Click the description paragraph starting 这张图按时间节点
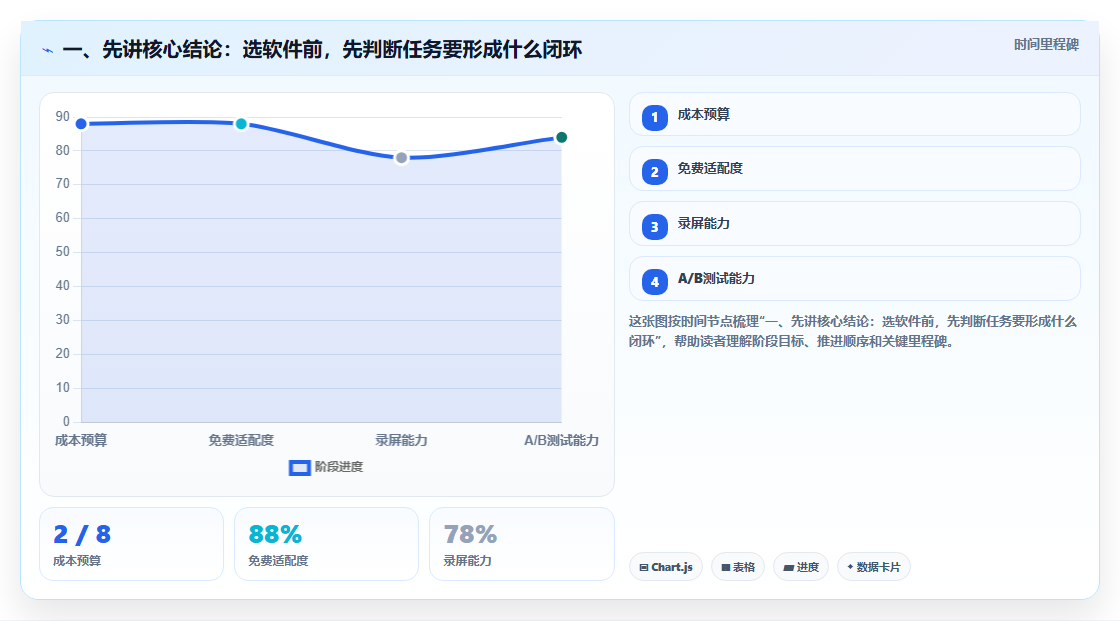 pyautogui.click(x=852, y=331)
